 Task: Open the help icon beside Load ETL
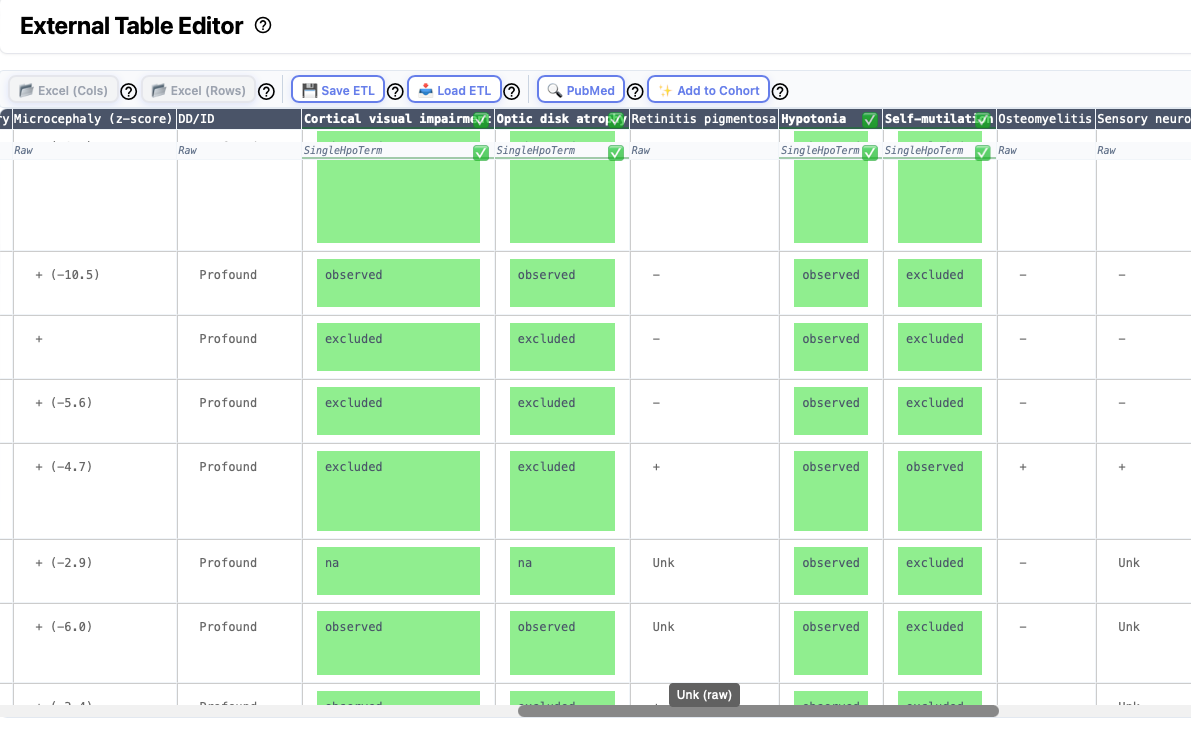[x=511, y=89]
